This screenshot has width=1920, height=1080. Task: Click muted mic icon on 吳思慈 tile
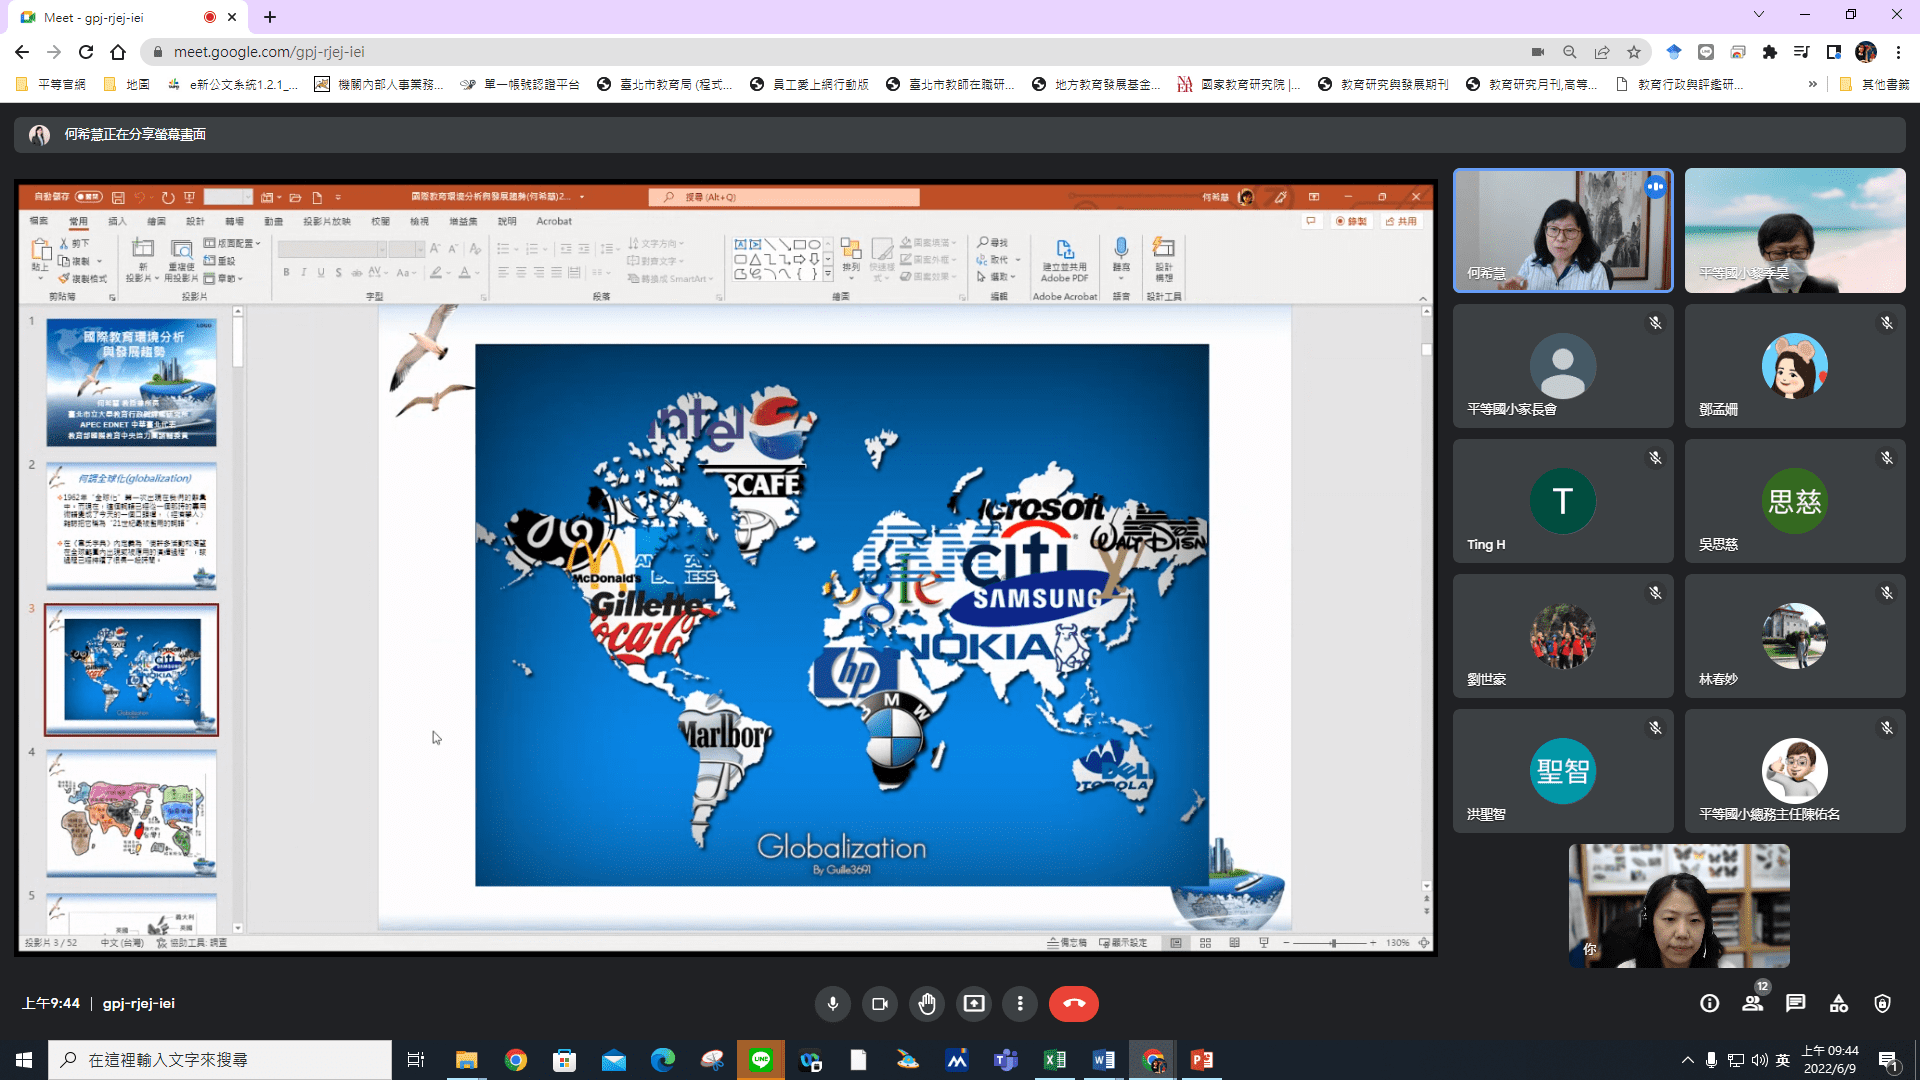[x=1887, y=458]
